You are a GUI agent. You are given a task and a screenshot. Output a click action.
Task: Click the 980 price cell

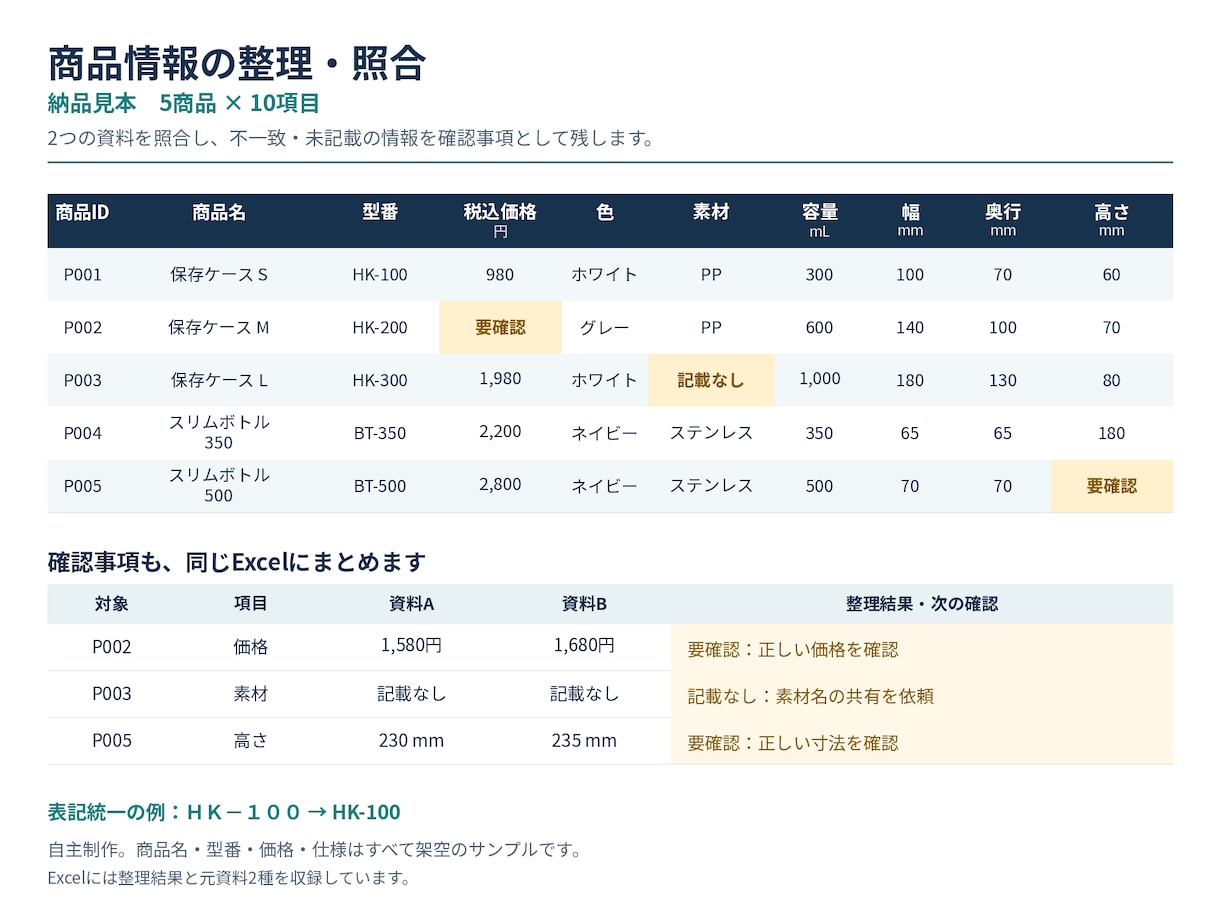point(500,275)
